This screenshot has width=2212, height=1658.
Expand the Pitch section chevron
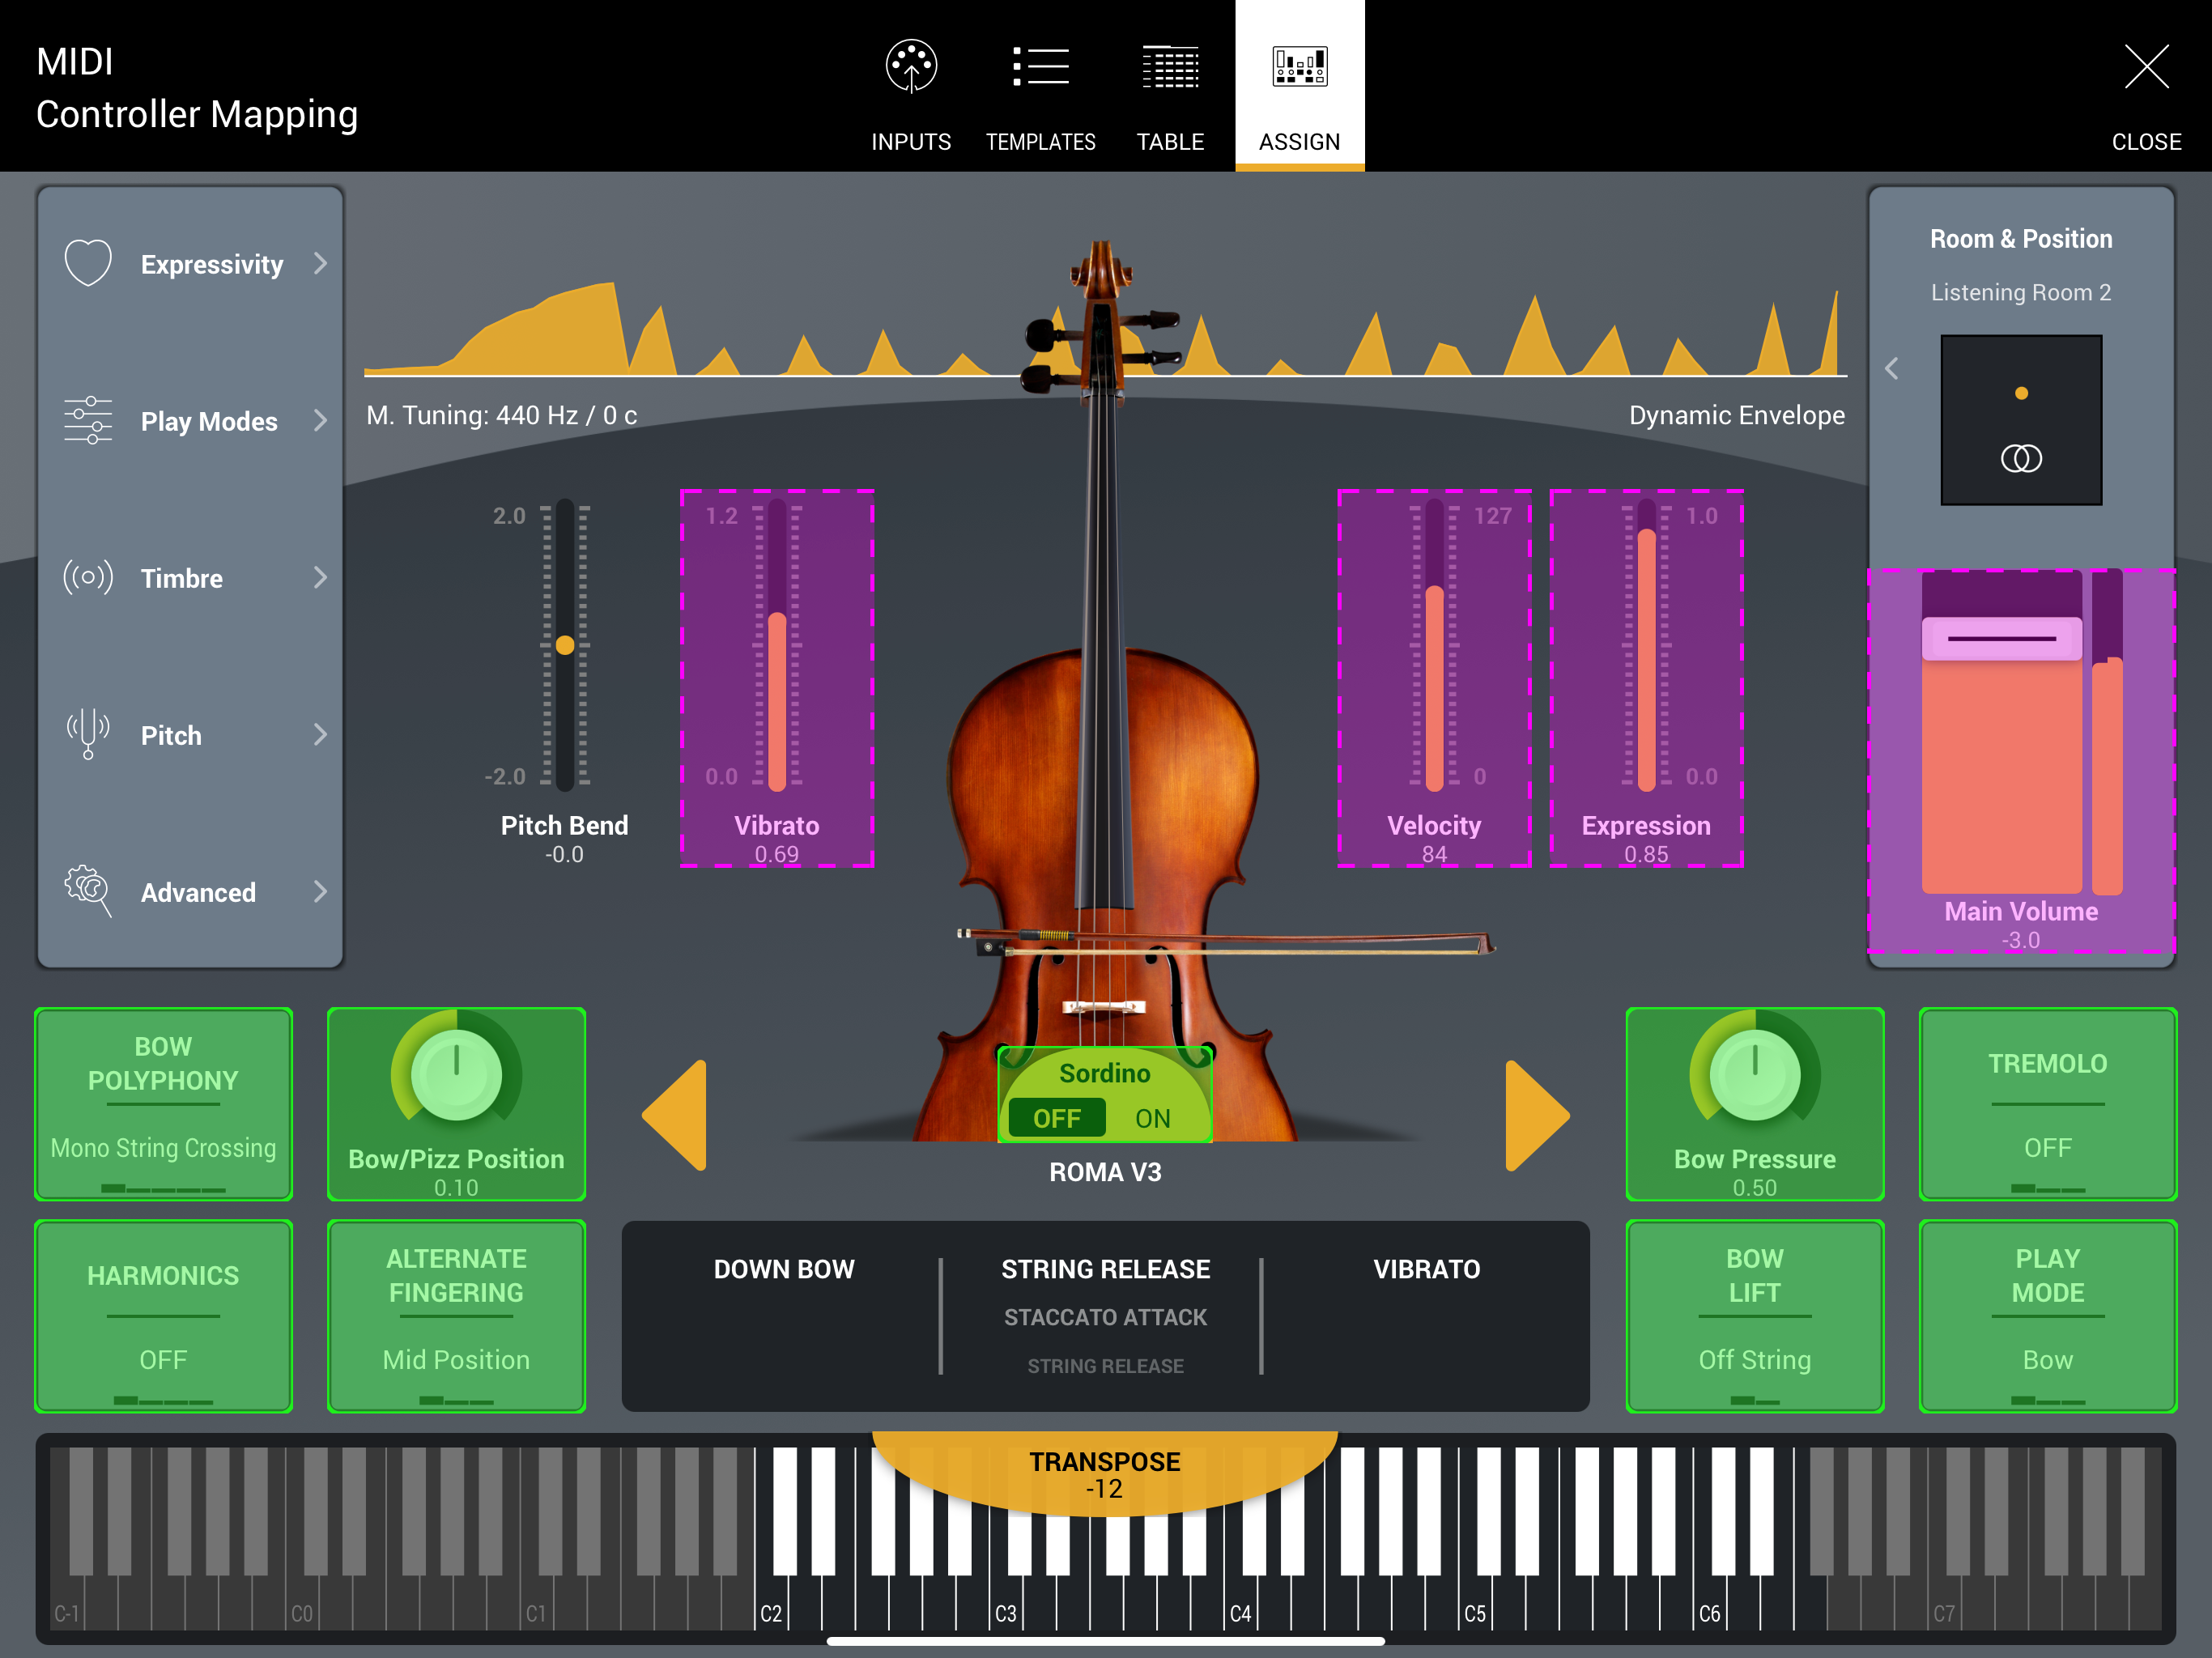pos(320,734)
